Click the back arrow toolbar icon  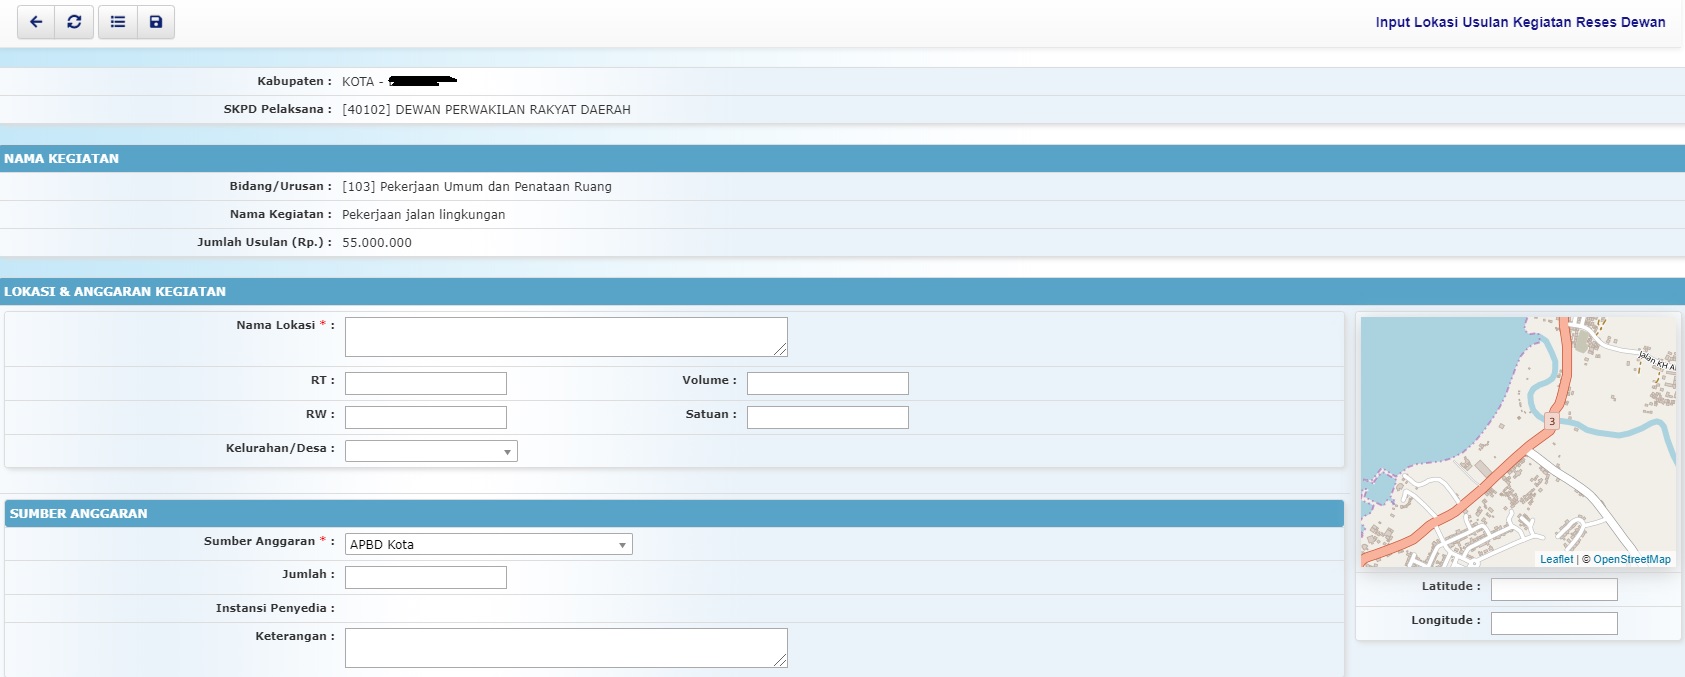(36, 22)
